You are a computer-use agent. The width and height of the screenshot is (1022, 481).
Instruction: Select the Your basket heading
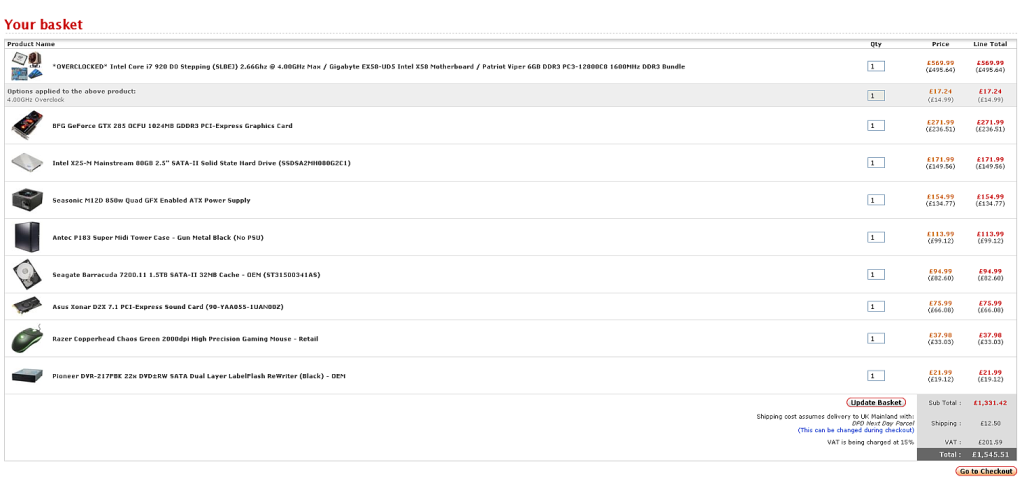[44, 25]
